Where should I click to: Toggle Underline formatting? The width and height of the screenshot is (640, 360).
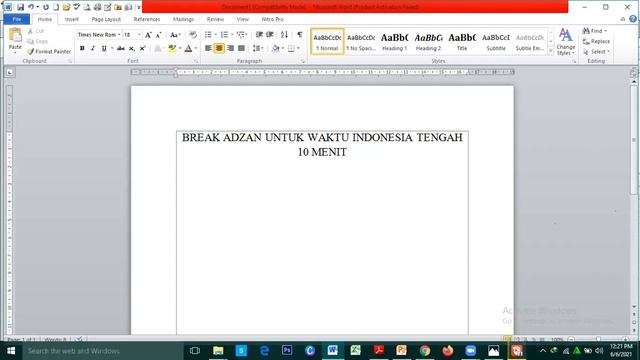pyautogui.click(x=104, y=48)
